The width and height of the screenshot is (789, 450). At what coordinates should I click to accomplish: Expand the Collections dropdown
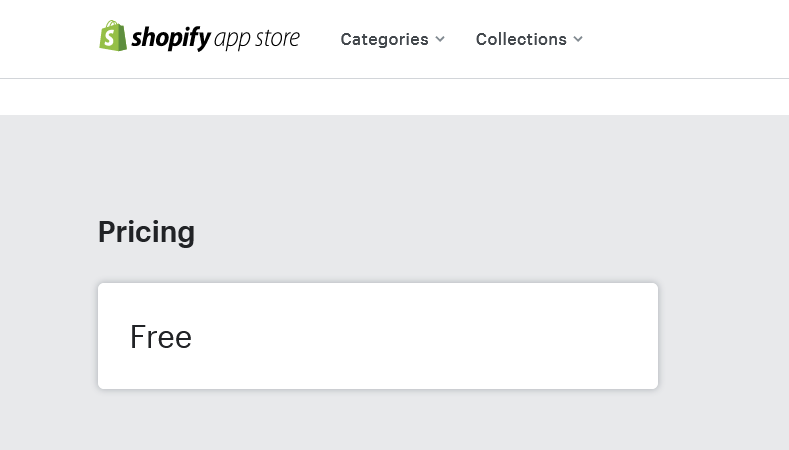tap(529, 39)
